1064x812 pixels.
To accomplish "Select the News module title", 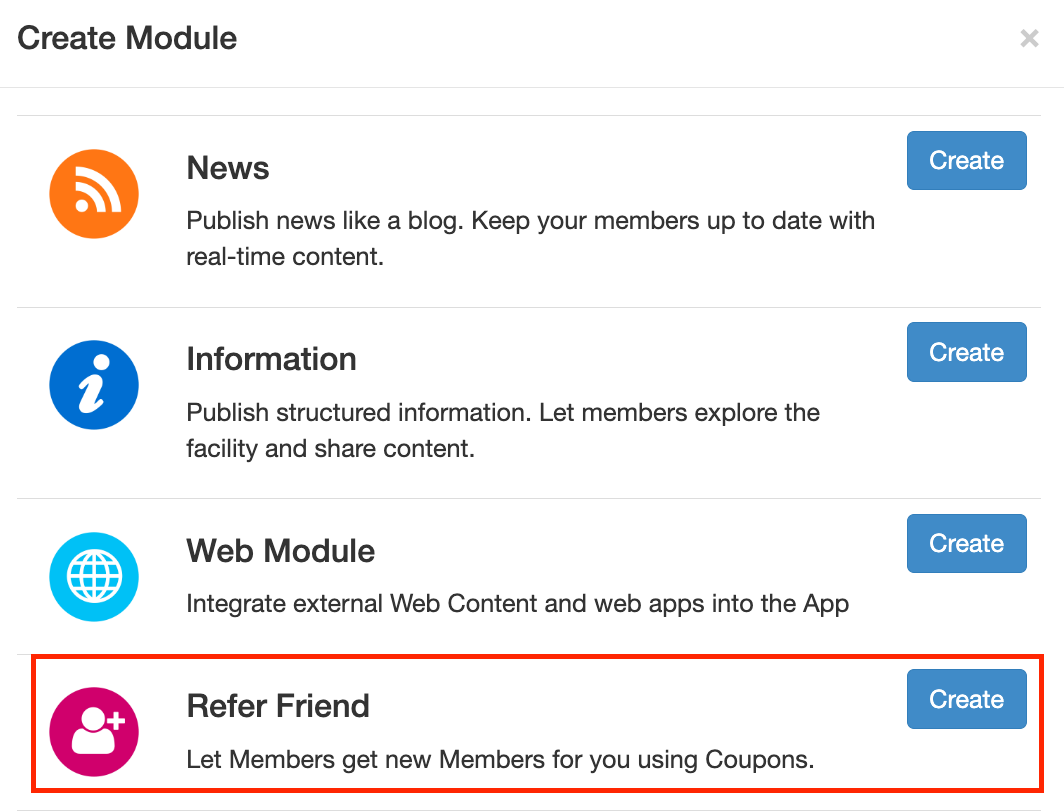I will tap(228, 168).
